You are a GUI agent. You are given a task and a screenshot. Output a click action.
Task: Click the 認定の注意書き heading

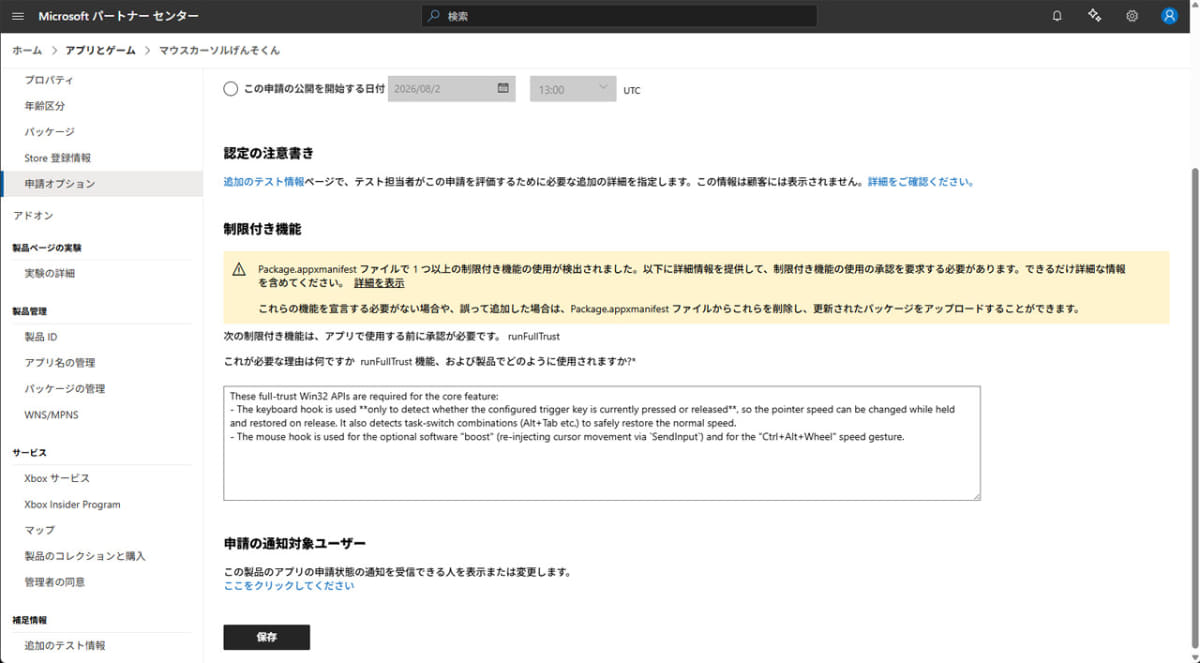(269, 153)
